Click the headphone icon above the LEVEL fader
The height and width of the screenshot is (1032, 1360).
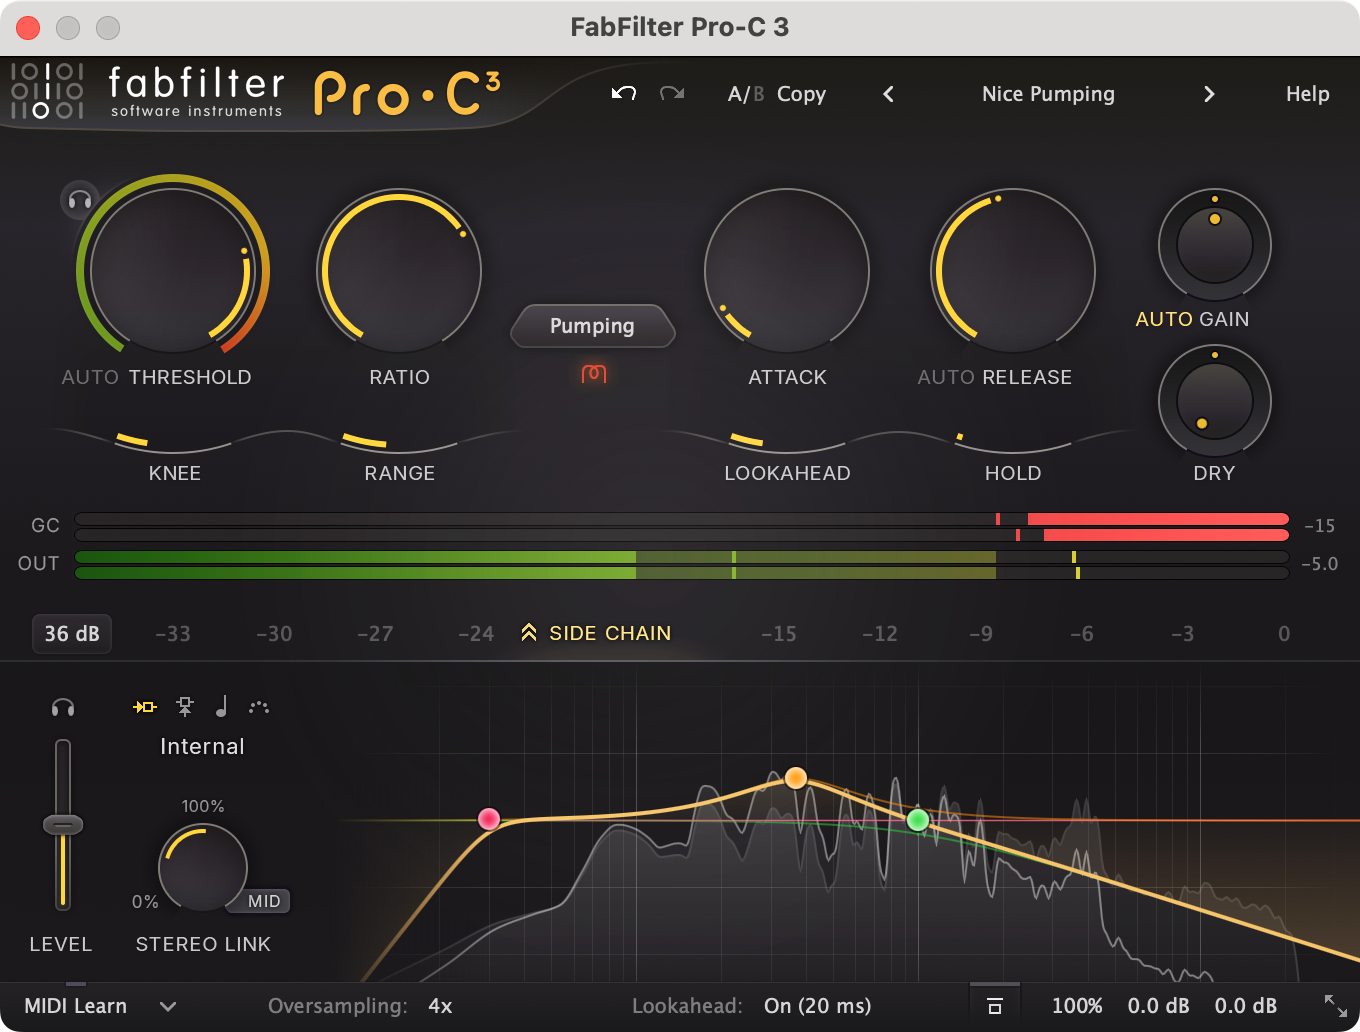pos(62,707)
